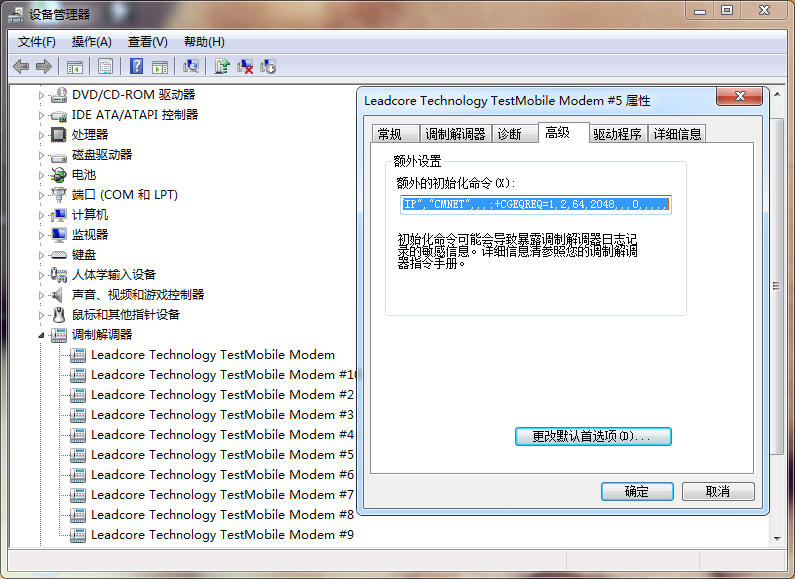
Task: Click the 人体学输入设备 icon
Action: point(59,275)
